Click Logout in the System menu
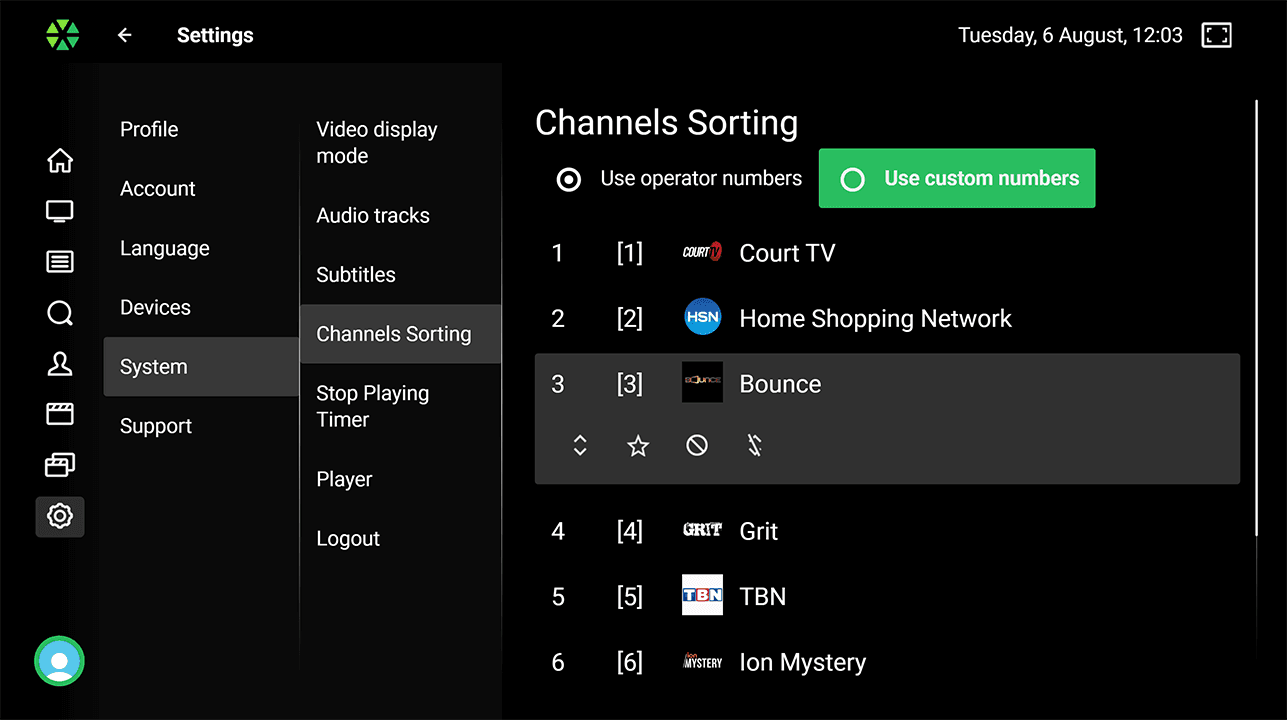The image size is (1287, 720). (348, 539)
